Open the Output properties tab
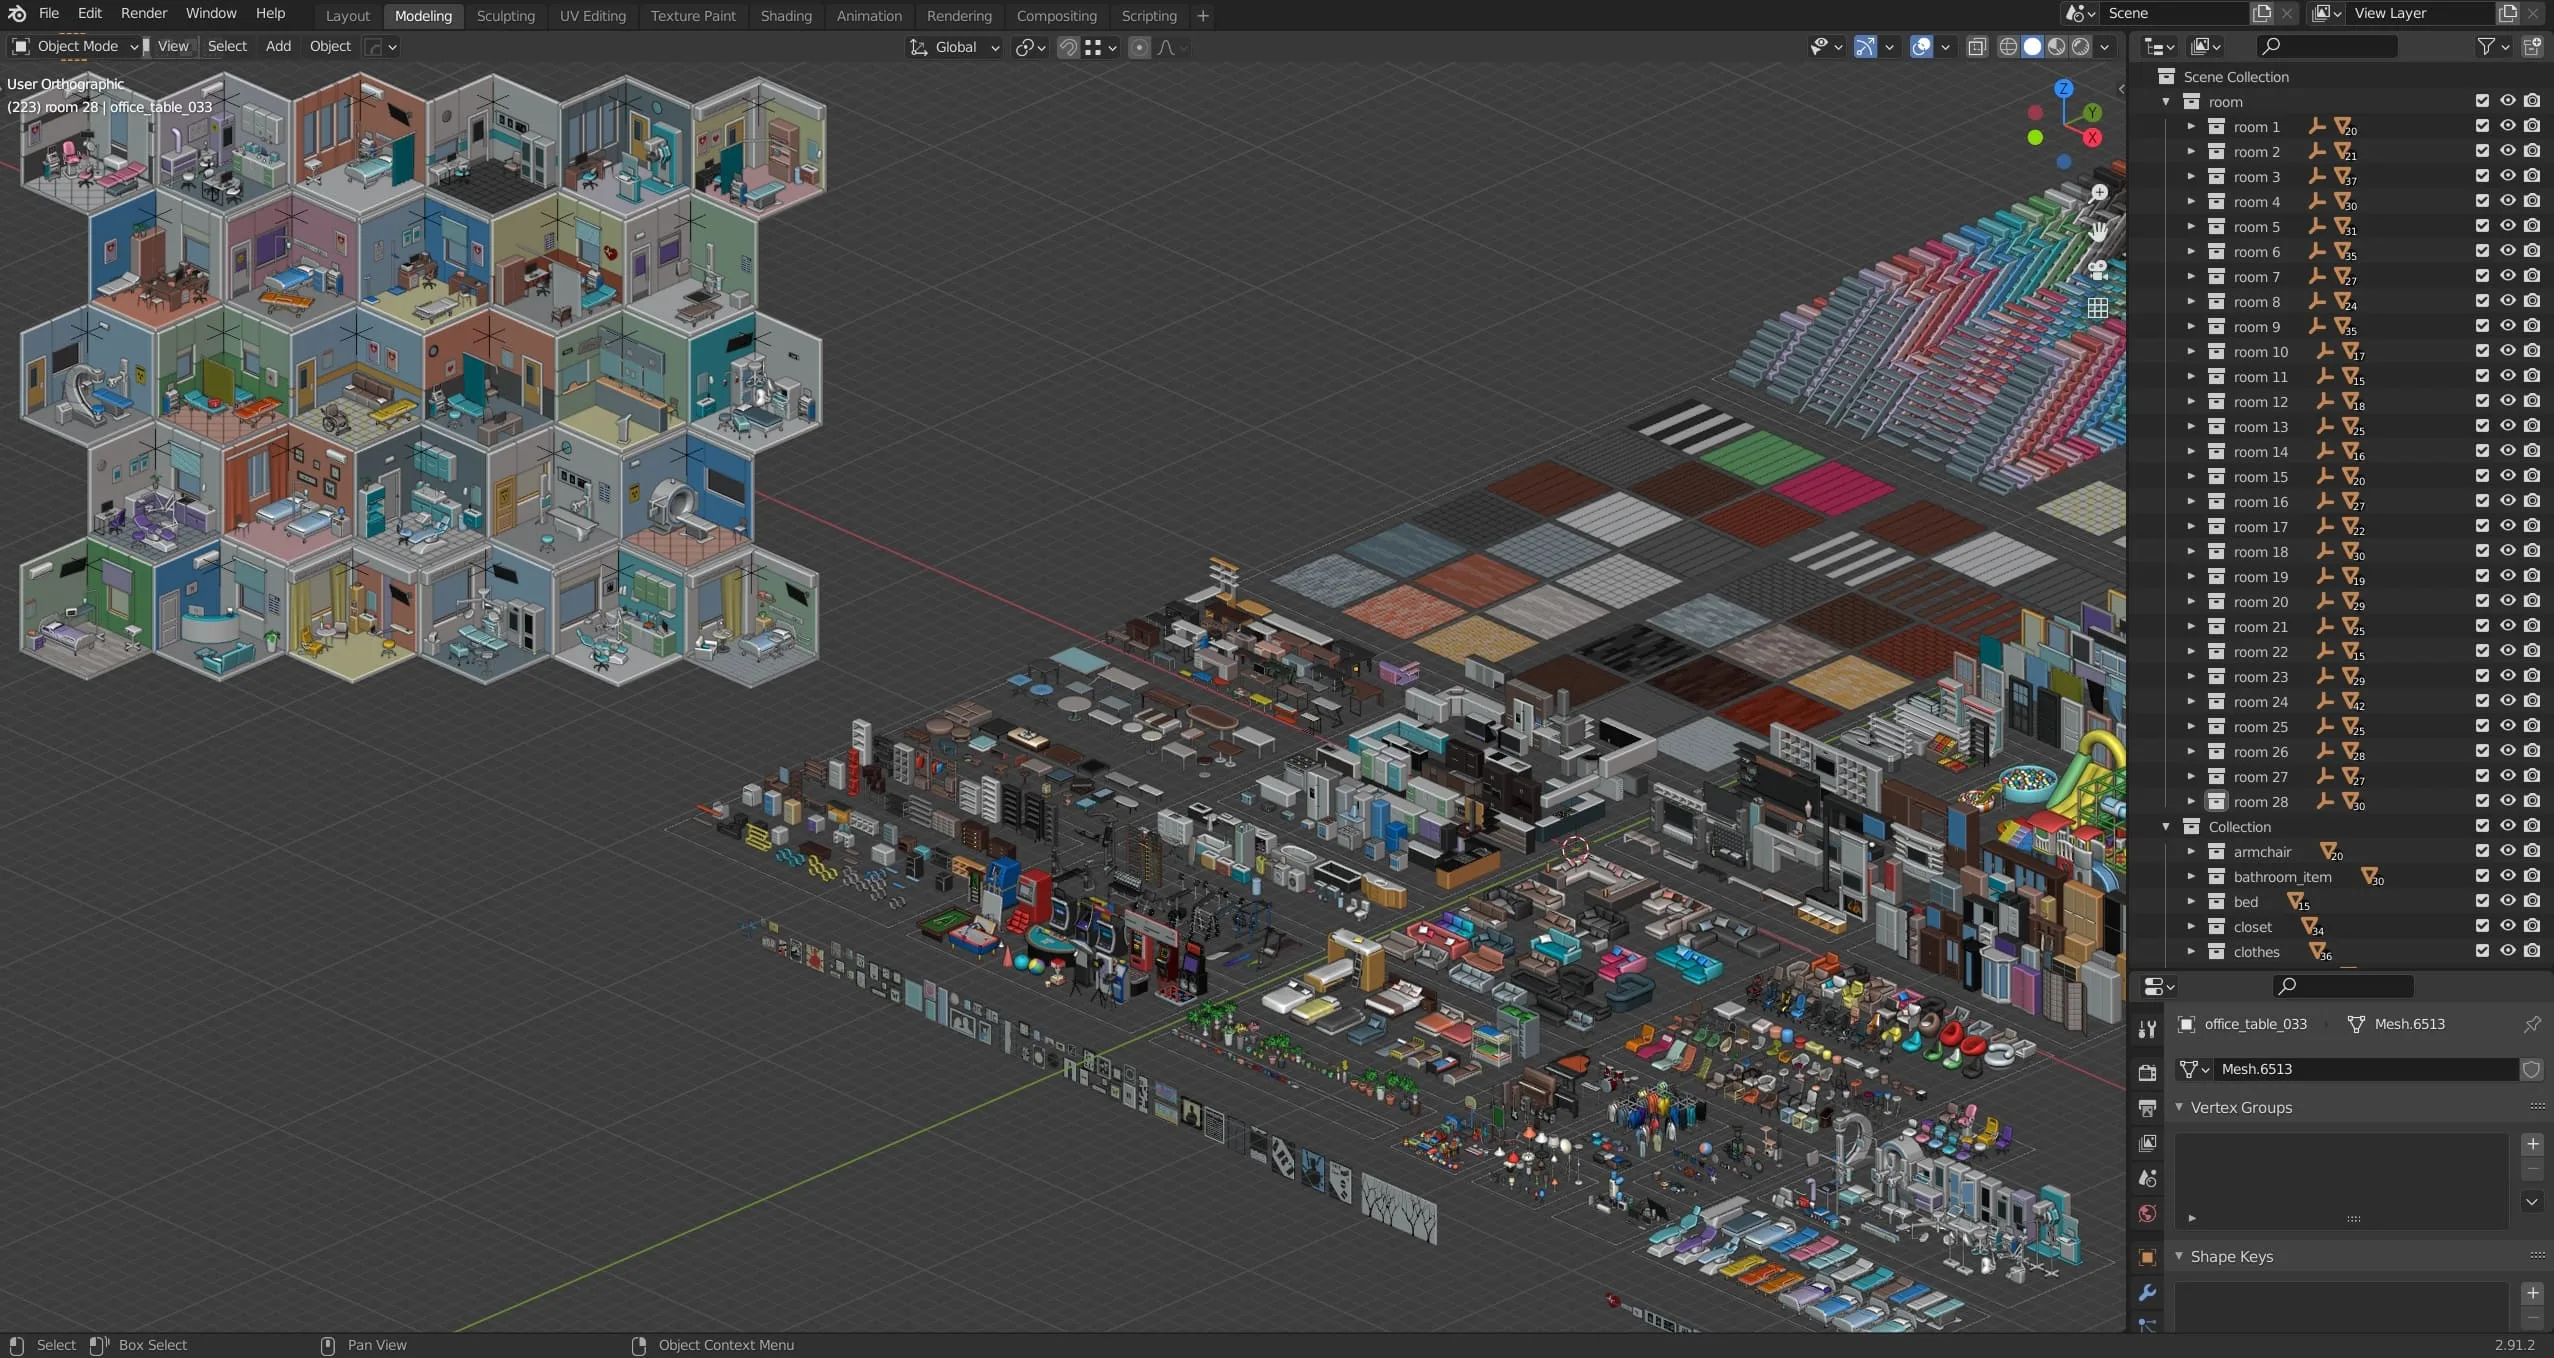This screenshot has height=1358, width=2554. click(2147, 1108)
